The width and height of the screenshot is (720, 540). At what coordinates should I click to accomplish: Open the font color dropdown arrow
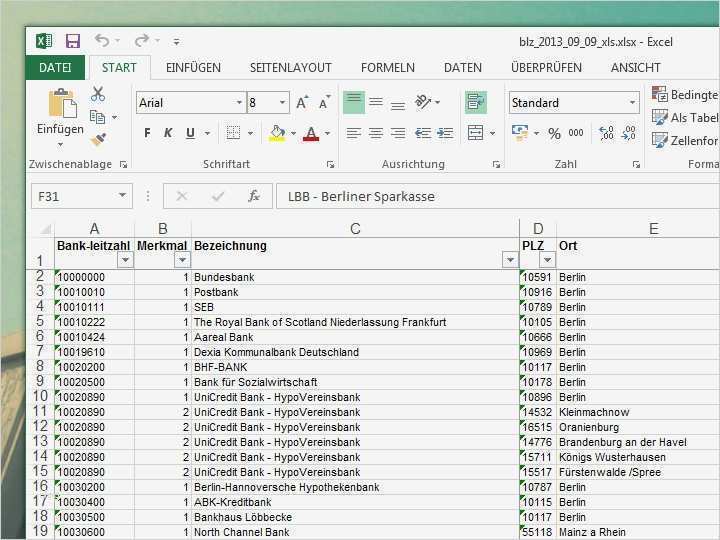[x=327, y=134]
